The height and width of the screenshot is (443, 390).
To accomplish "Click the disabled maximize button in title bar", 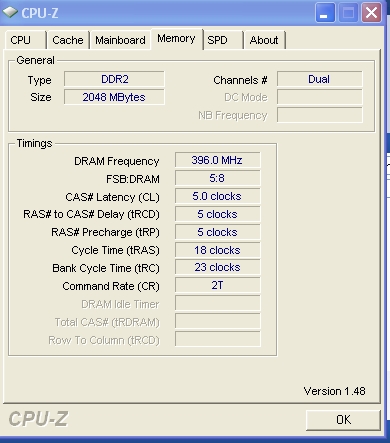I will pyautogui.click(x=348, y=13).
